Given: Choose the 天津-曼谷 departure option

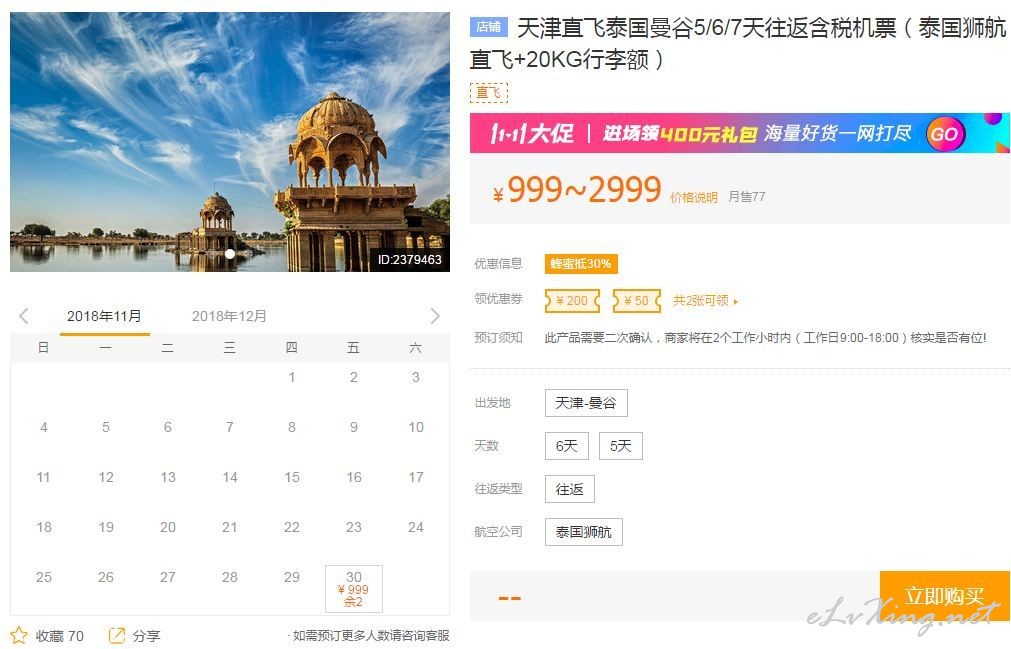Looking at the screenshot, I should pos(586,403).
